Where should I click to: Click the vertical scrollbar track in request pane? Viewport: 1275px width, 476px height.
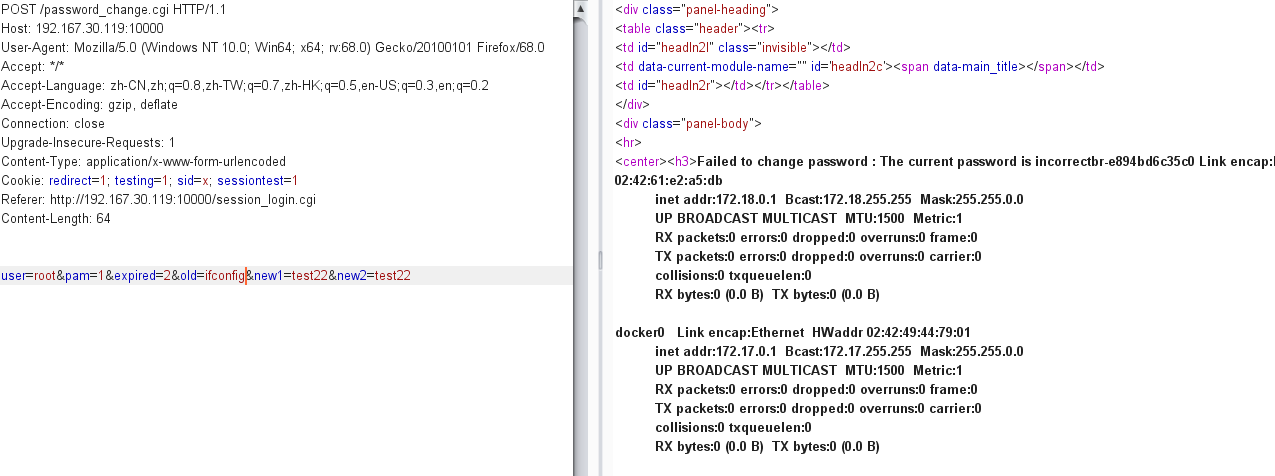point(581,245)
